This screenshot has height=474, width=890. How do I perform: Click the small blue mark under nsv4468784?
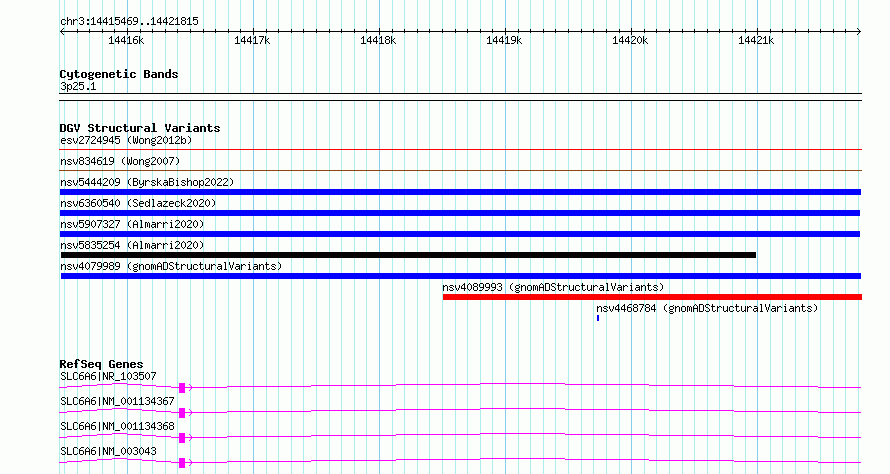(598, 318)
